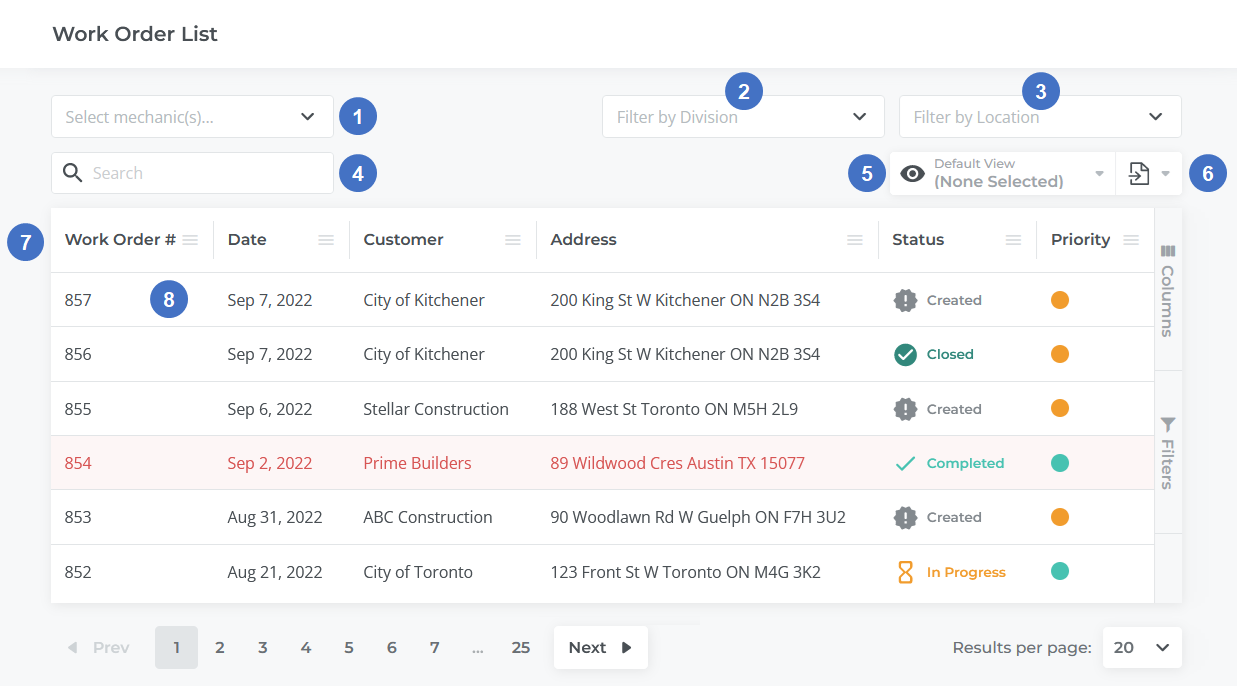Open the Columns side panel tab
The width and height of the screenshot is (1237, 686).
pyautogui.click(x=1167, y=290)
